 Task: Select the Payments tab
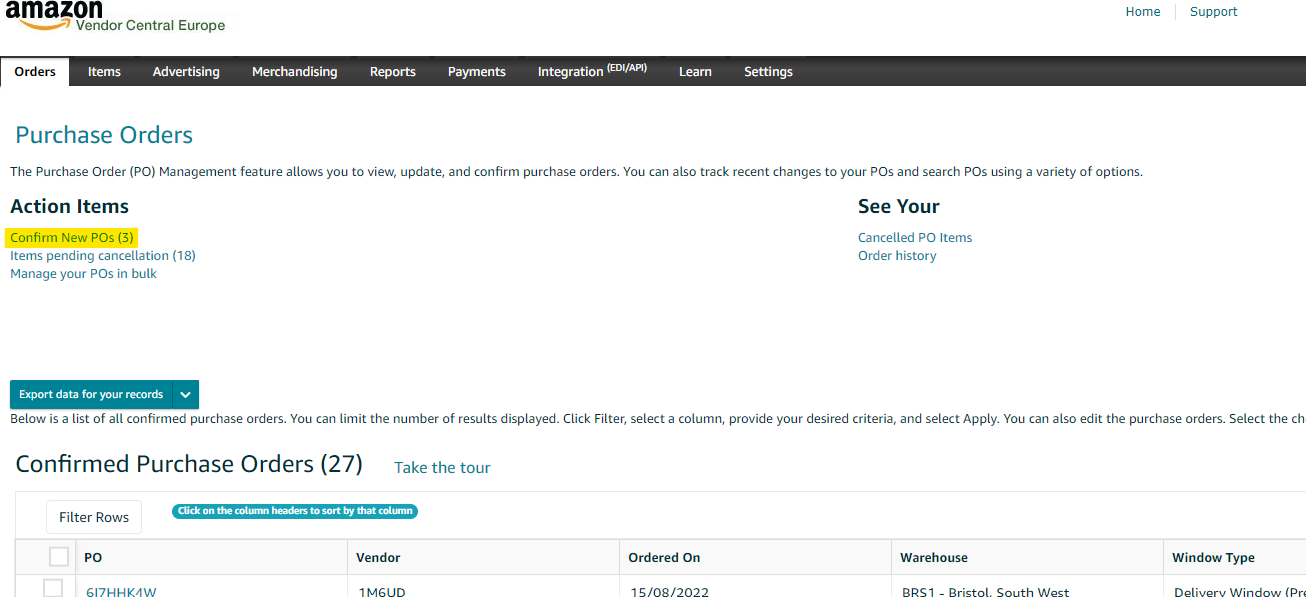click(477, 72)
